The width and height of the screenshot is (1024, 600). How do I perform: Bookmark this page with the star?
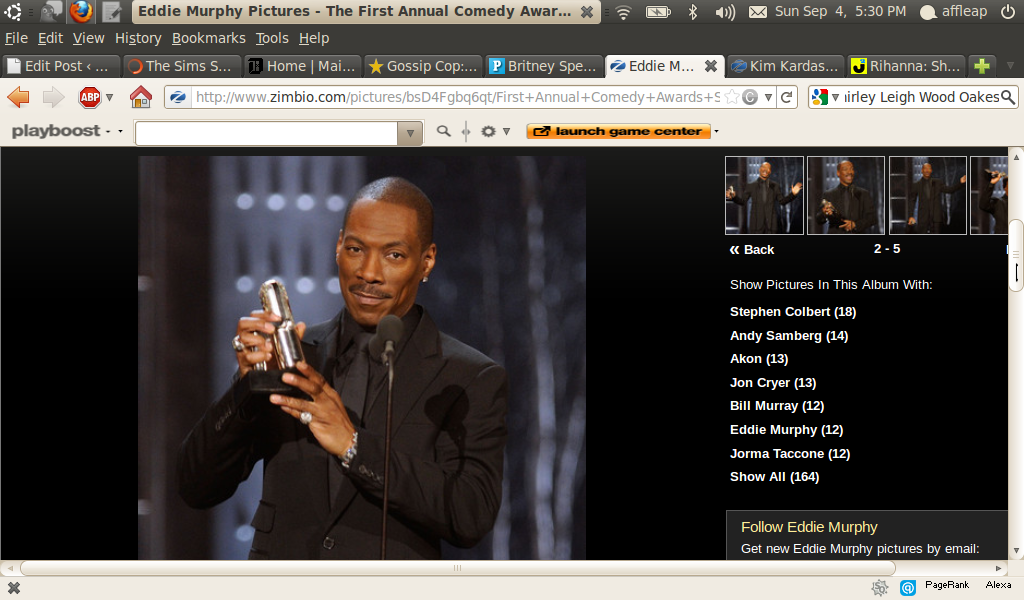pyautogui.click(x=732, y=97)
